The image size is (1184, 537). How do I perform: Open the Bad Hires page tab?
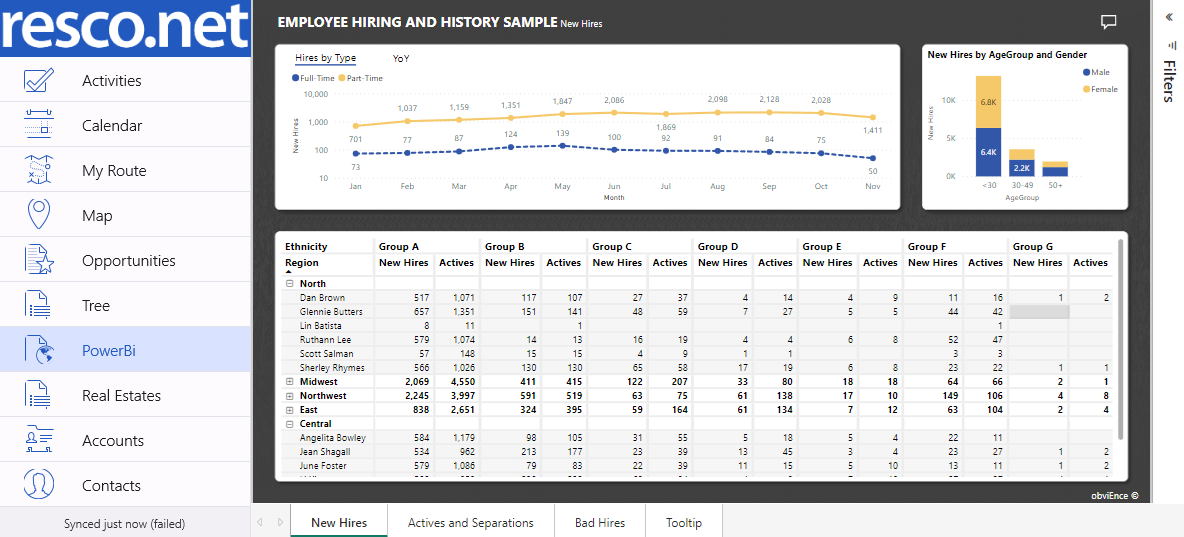(x=600, y=522)
